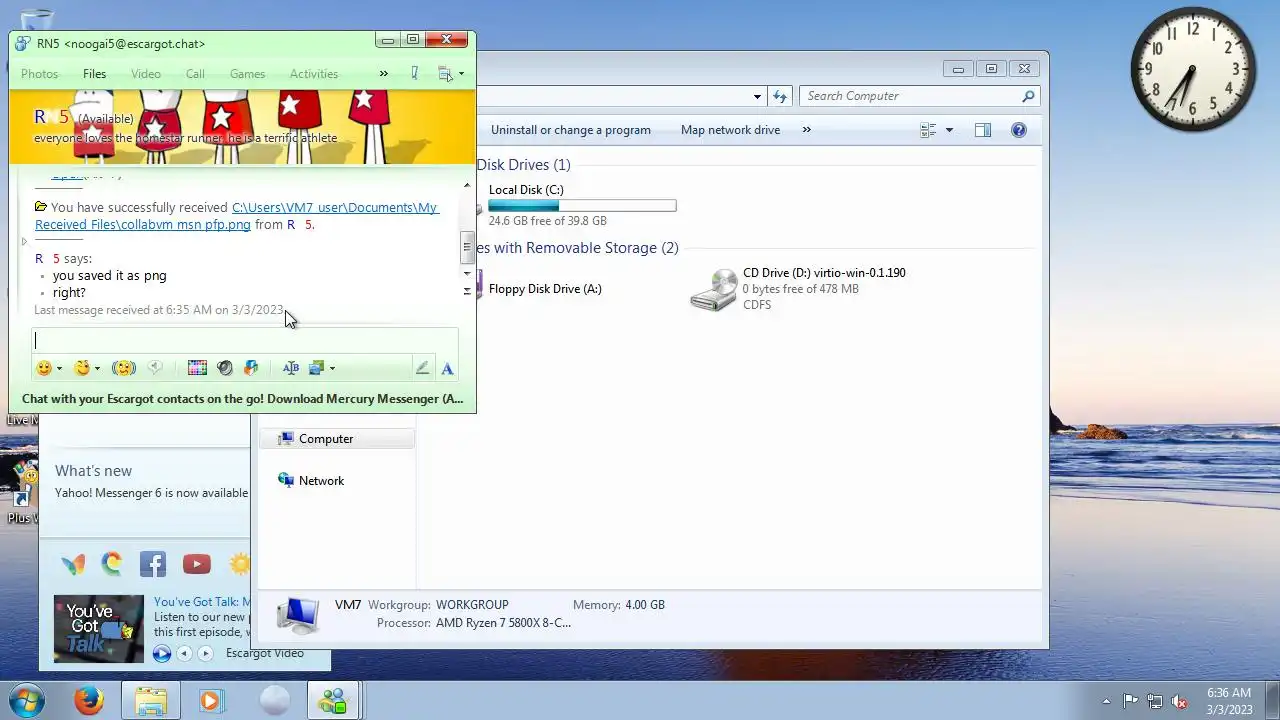The image size is (1280, 720).
Task: Select the Activities tab in chat
Action: 314,74
